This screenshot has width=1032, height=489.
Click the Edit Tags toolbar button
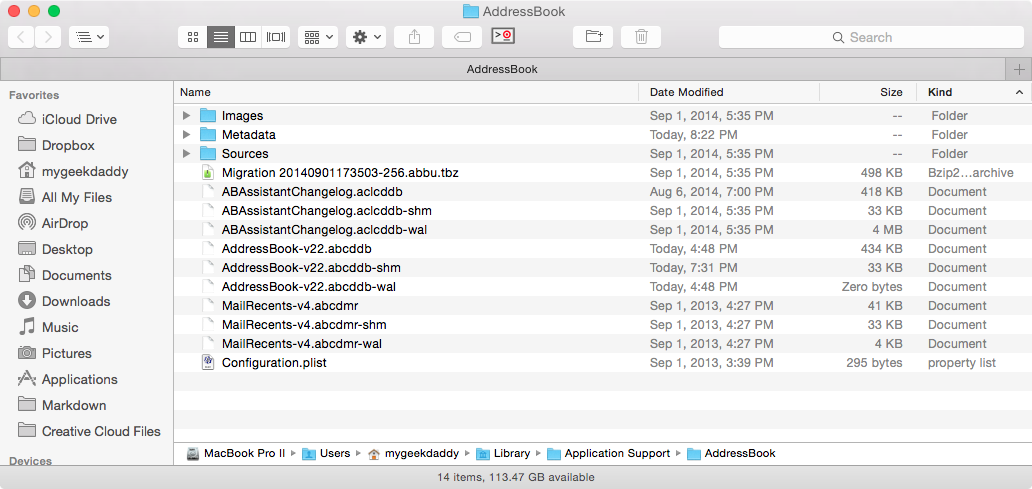pyautogui.click(x=462, y=37)
